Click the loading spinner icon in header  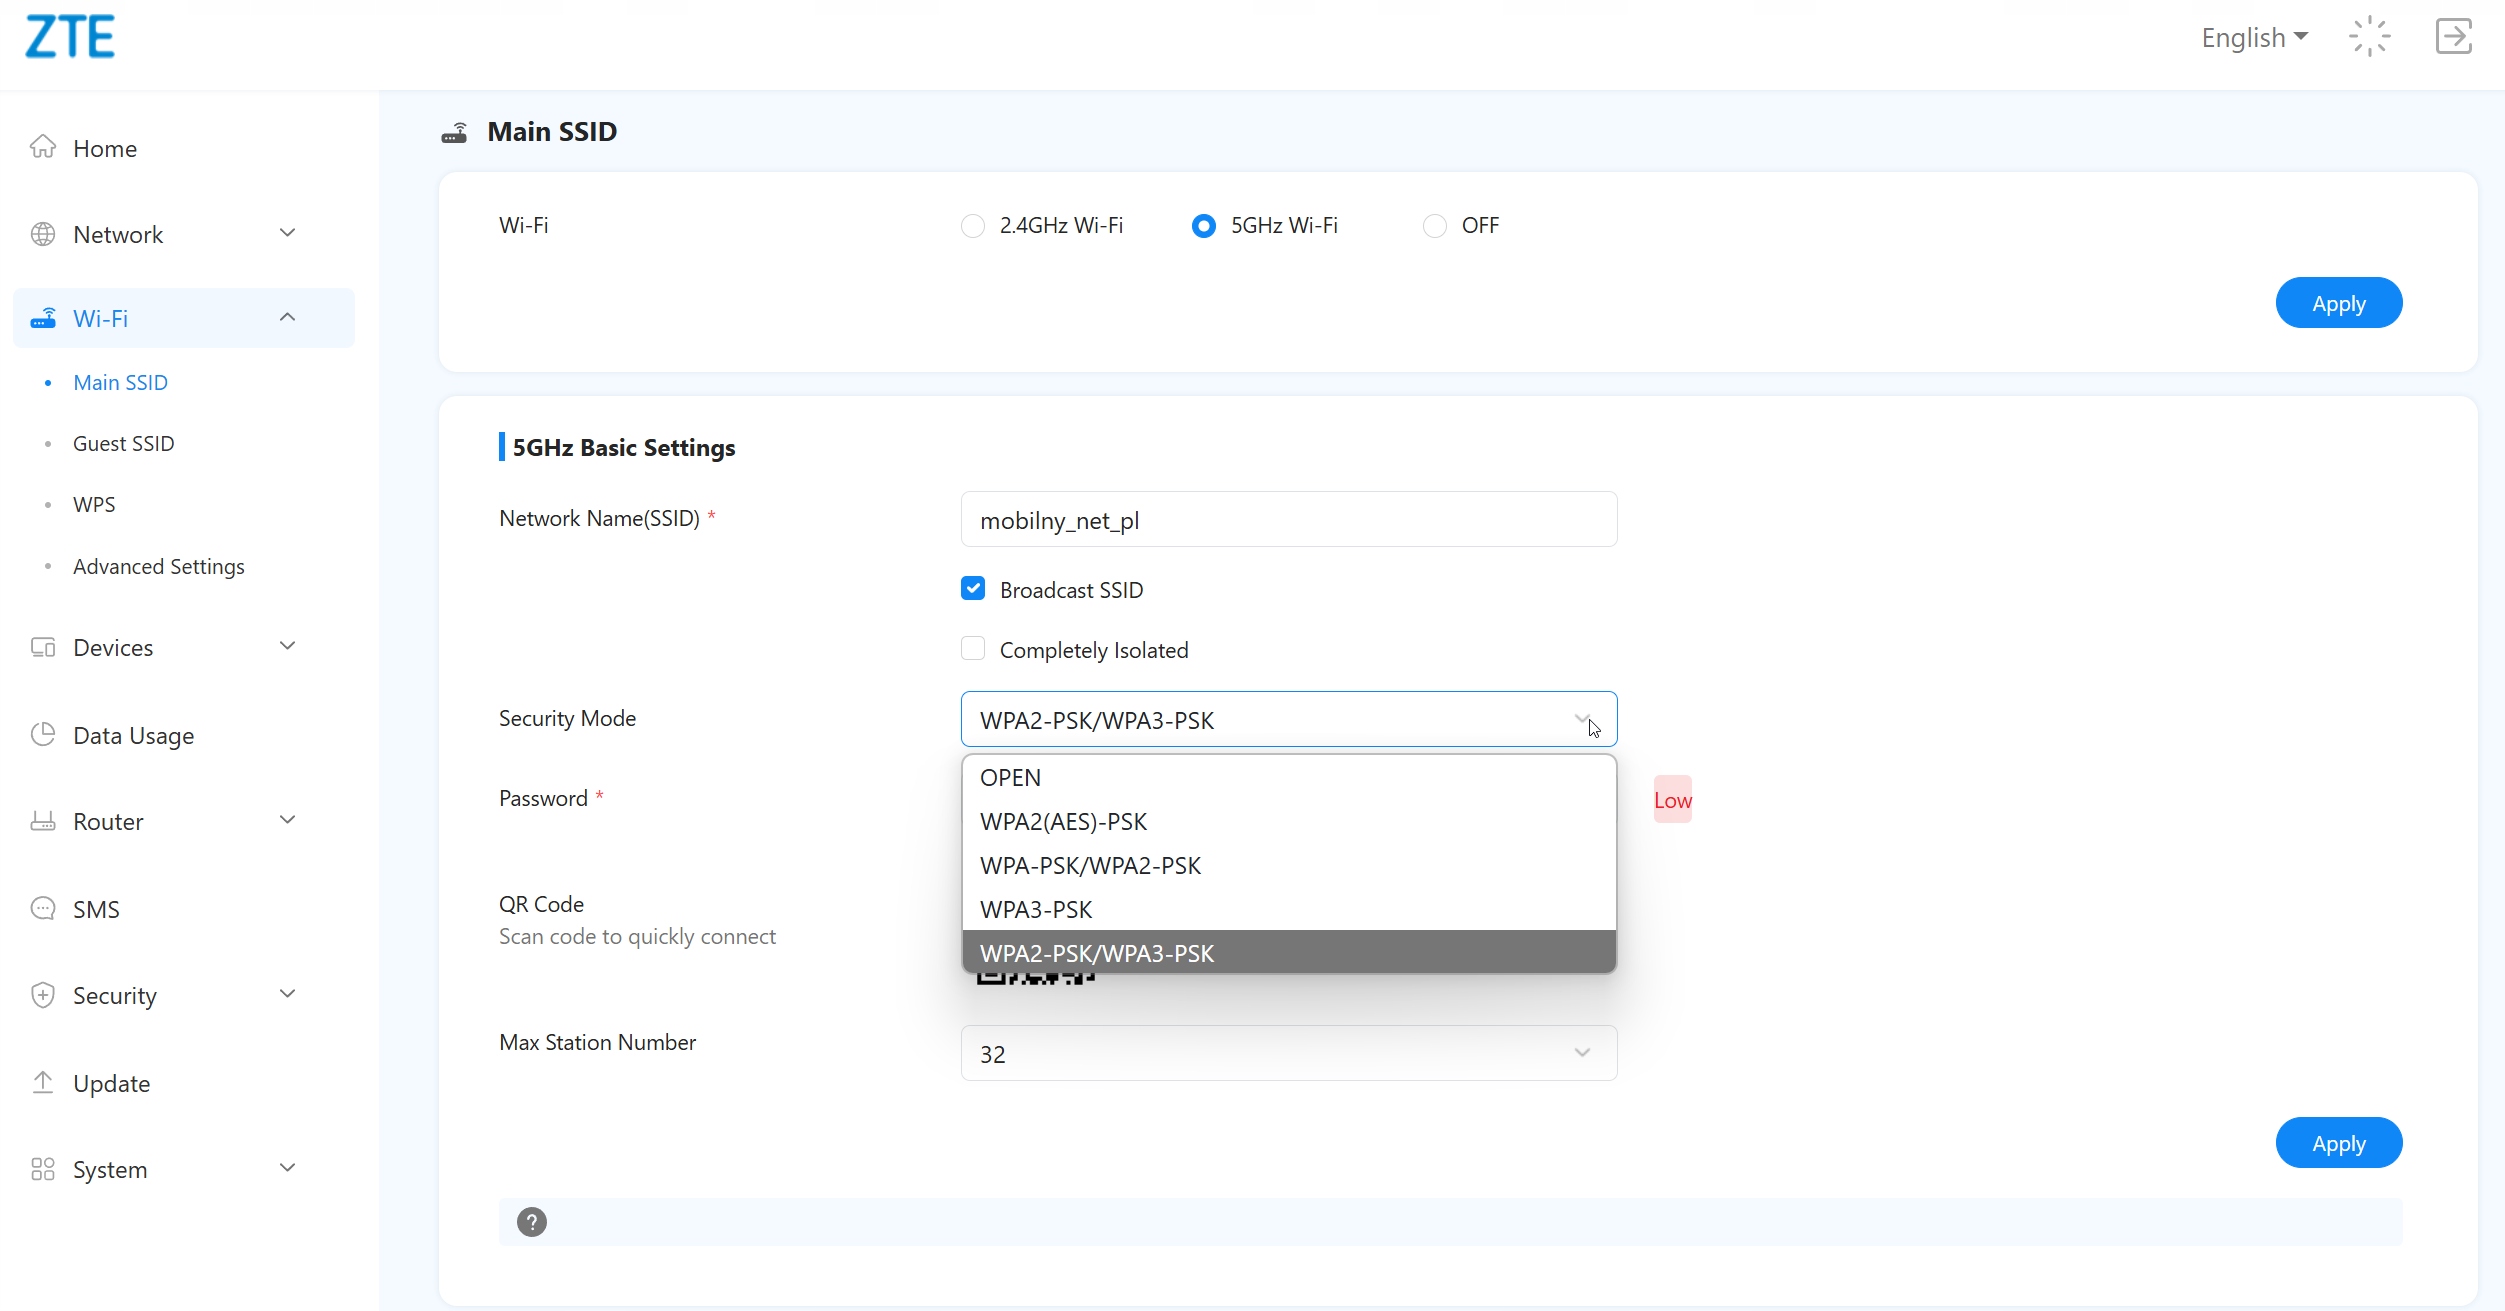(x=2369, y=37)
